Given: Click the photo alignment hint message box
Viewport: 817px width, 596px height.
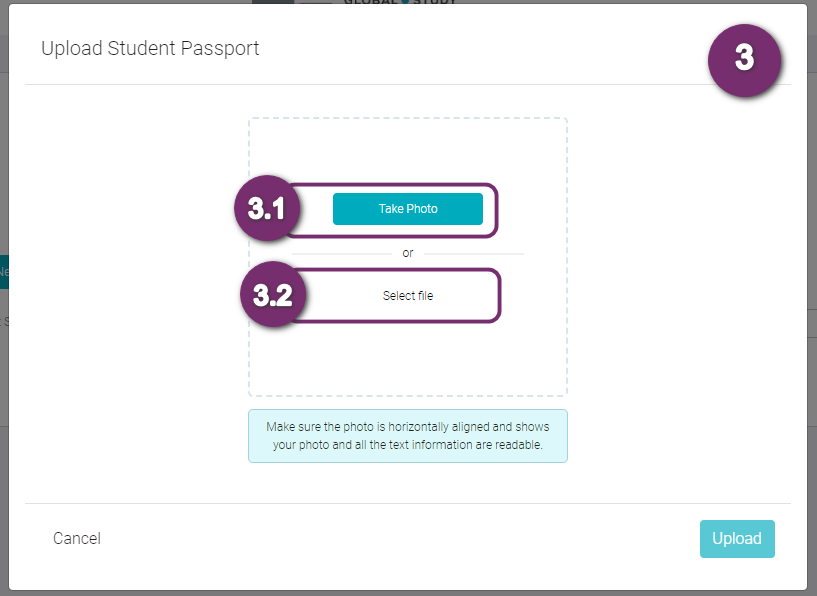Looking at the screenshot, I should pyautogui.click(x=407, y=436).
